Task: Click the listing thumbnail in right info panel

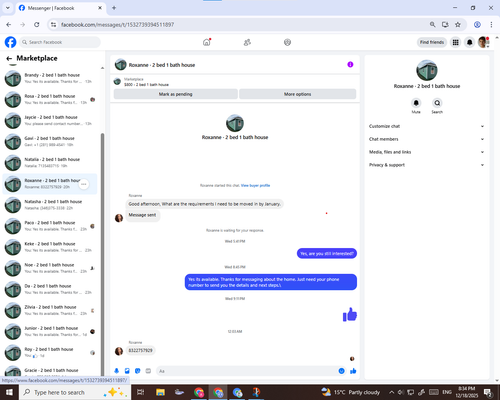Action: (427, 70)
